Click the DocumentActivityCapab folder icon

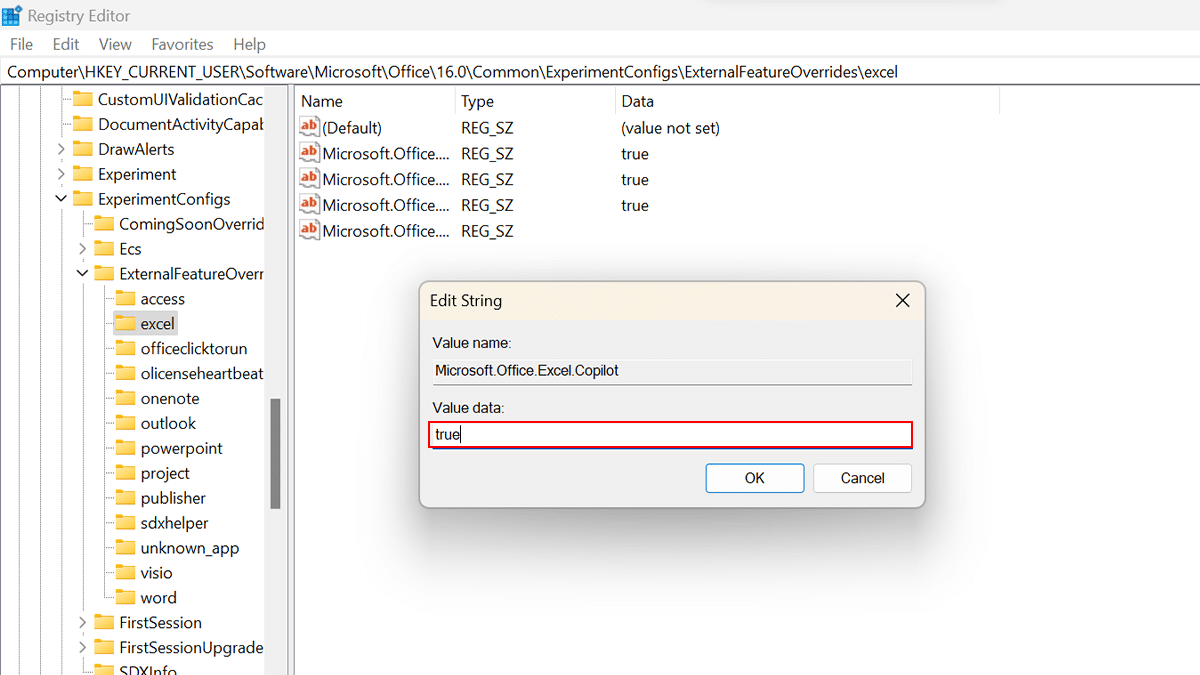pyautogui.click(x=83, y=124)
